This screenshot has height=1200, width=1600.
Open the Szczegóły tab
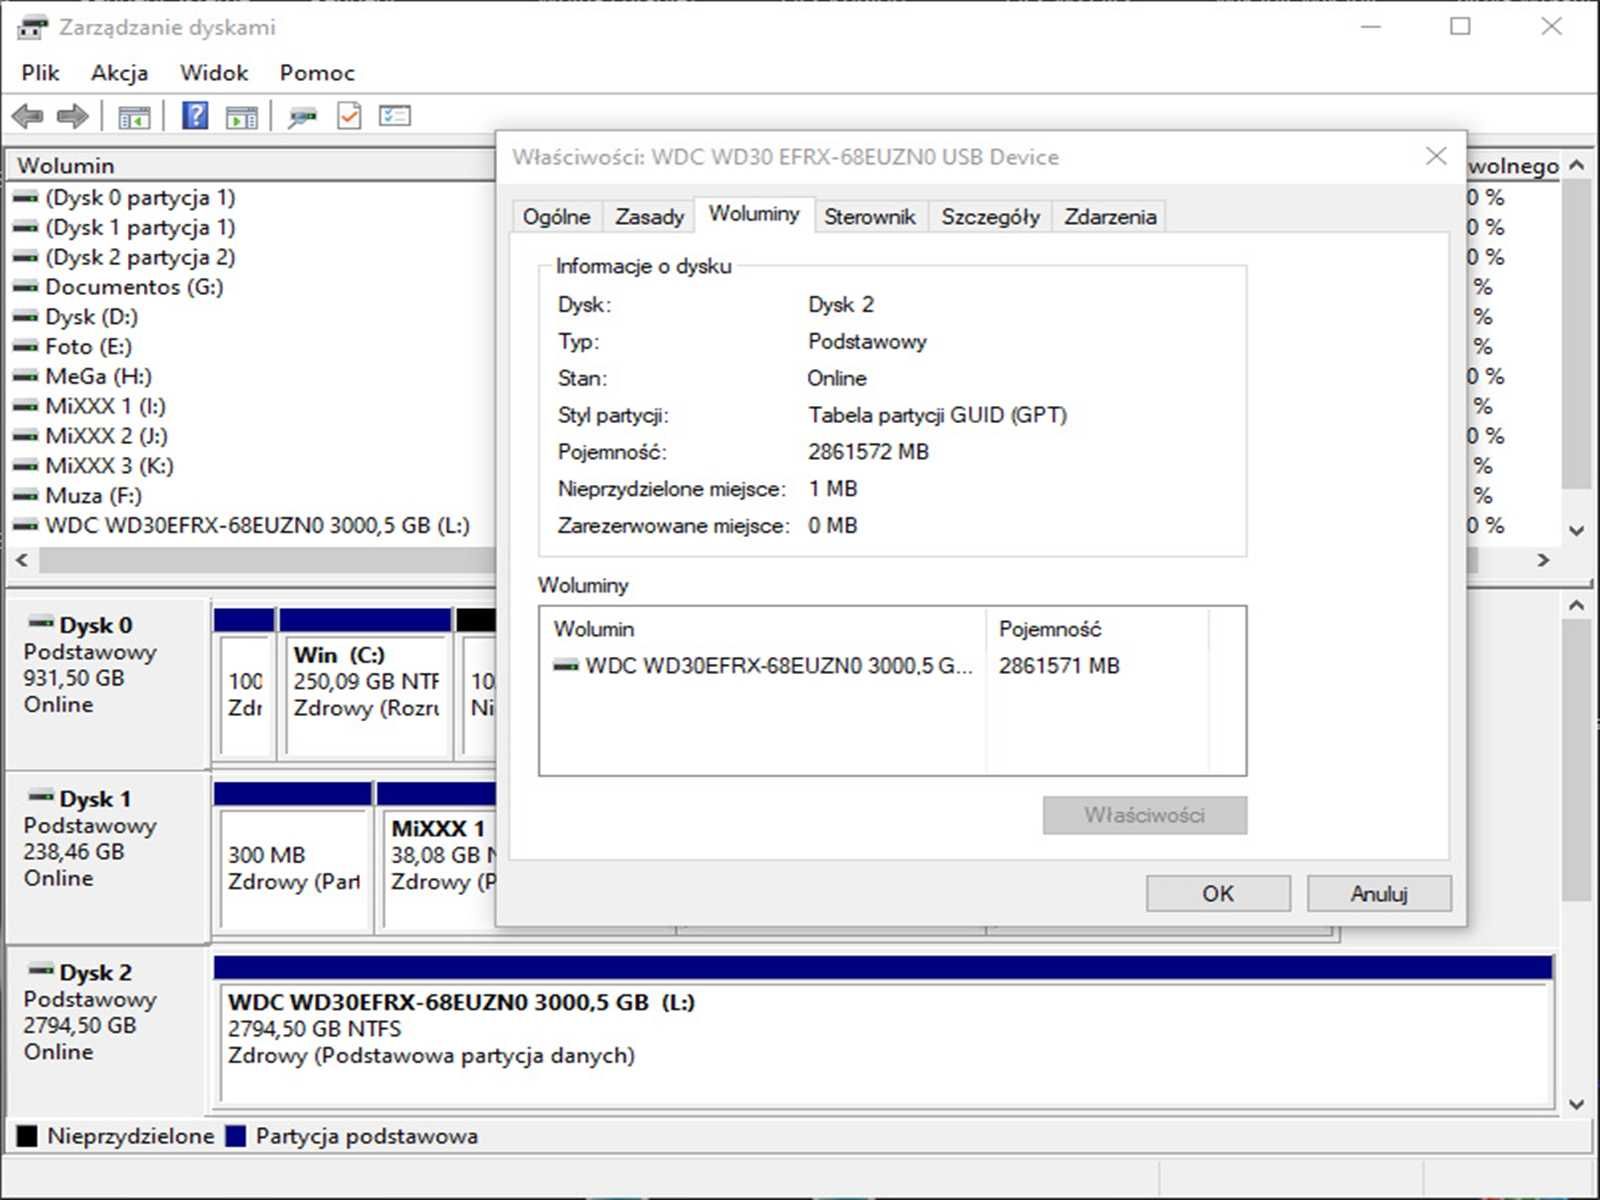click(990, 217)
